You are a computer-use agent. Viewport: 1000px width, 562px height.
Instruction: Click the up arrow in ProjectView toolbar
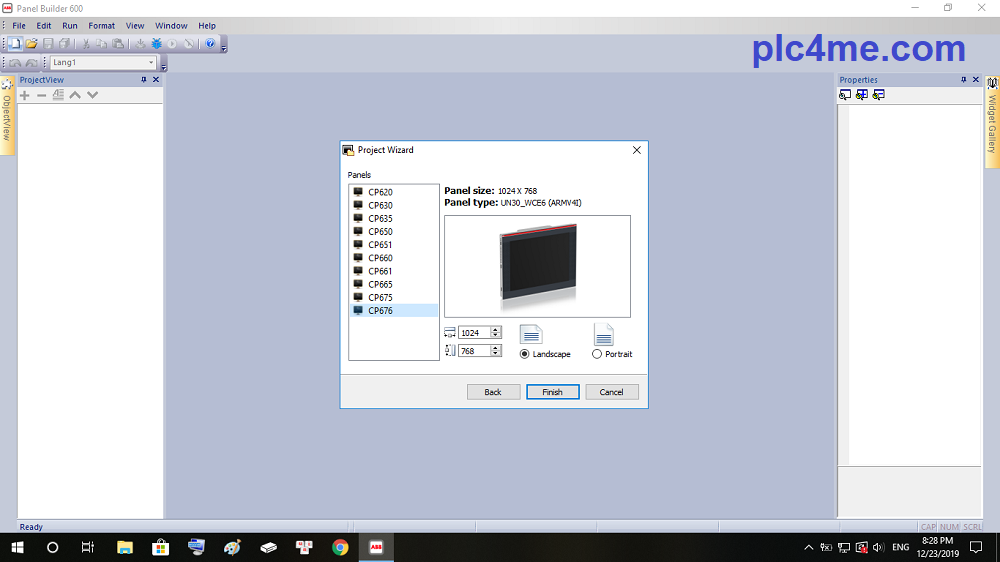coord(75,95)
